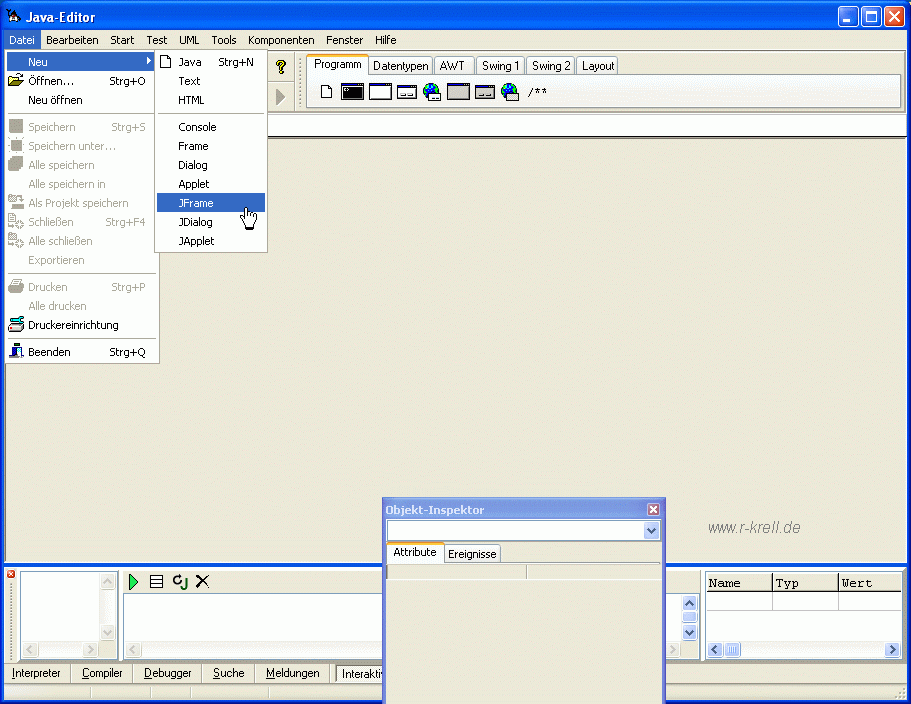Close the Objekt-Inspektor panel
The width and height of the screenshot is (911, 704).
pos(653,510)
